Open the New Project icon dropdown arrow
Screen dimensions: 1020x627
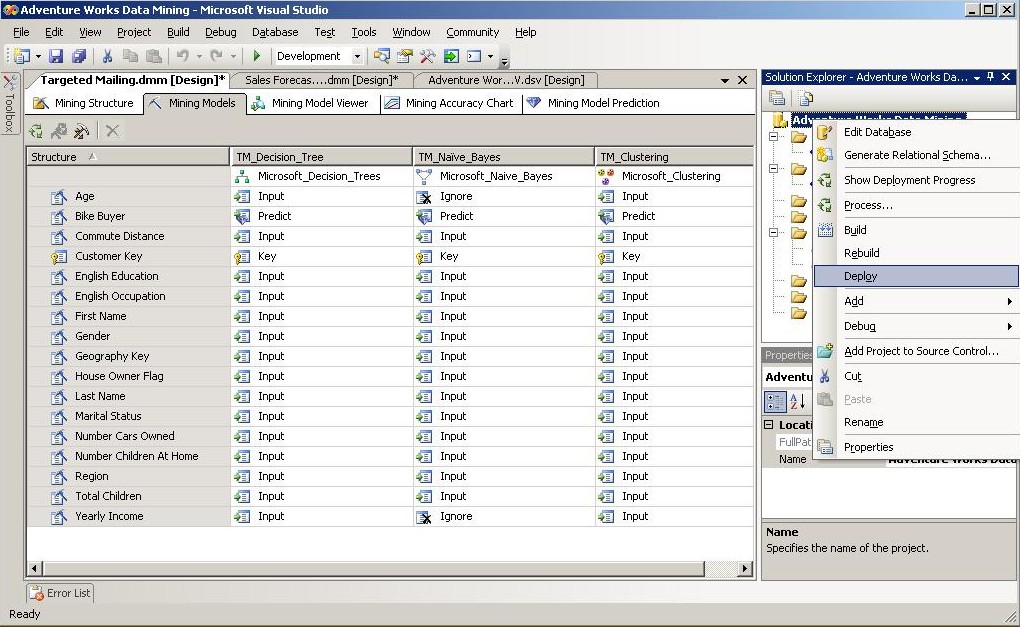(38, 57)
